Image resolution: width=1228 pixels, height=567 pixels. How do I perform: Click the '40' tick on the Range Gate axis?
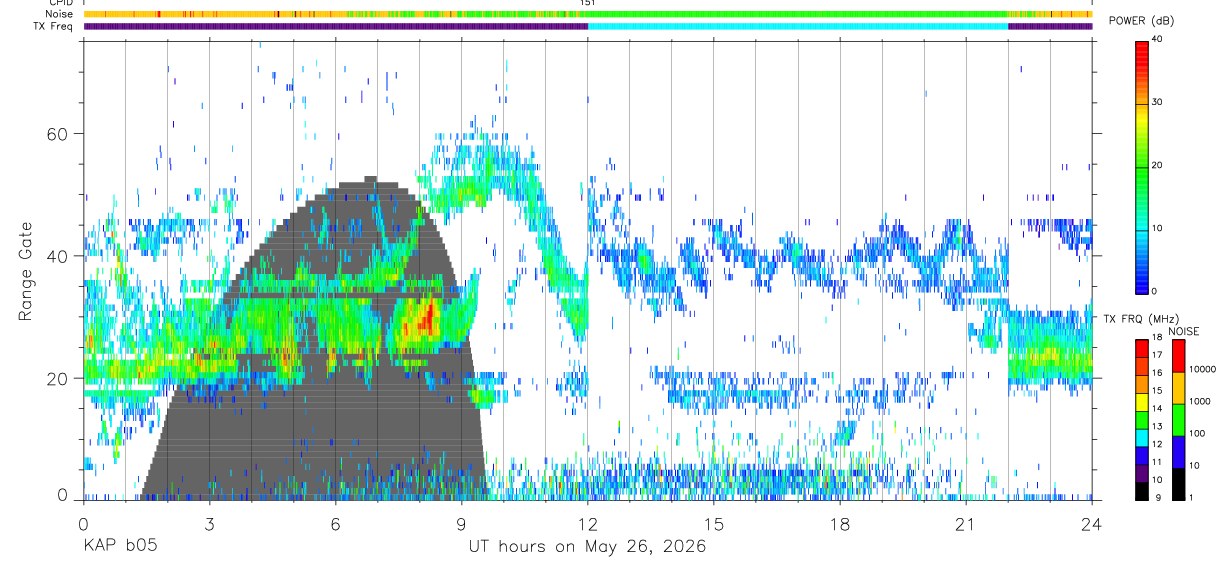(x=59, y=256)
